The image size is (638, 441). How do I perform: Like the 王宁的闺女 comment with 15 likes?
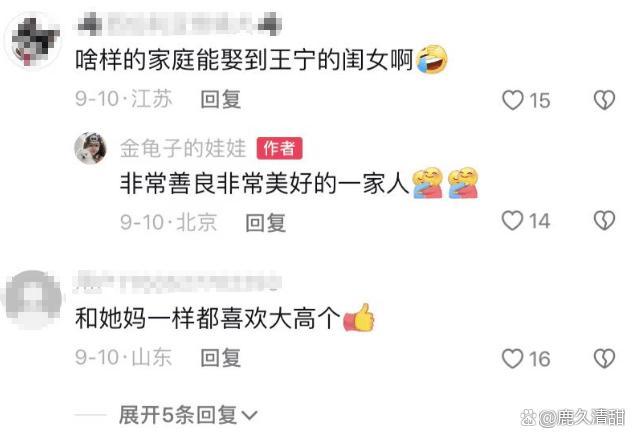tap(513, 100)
